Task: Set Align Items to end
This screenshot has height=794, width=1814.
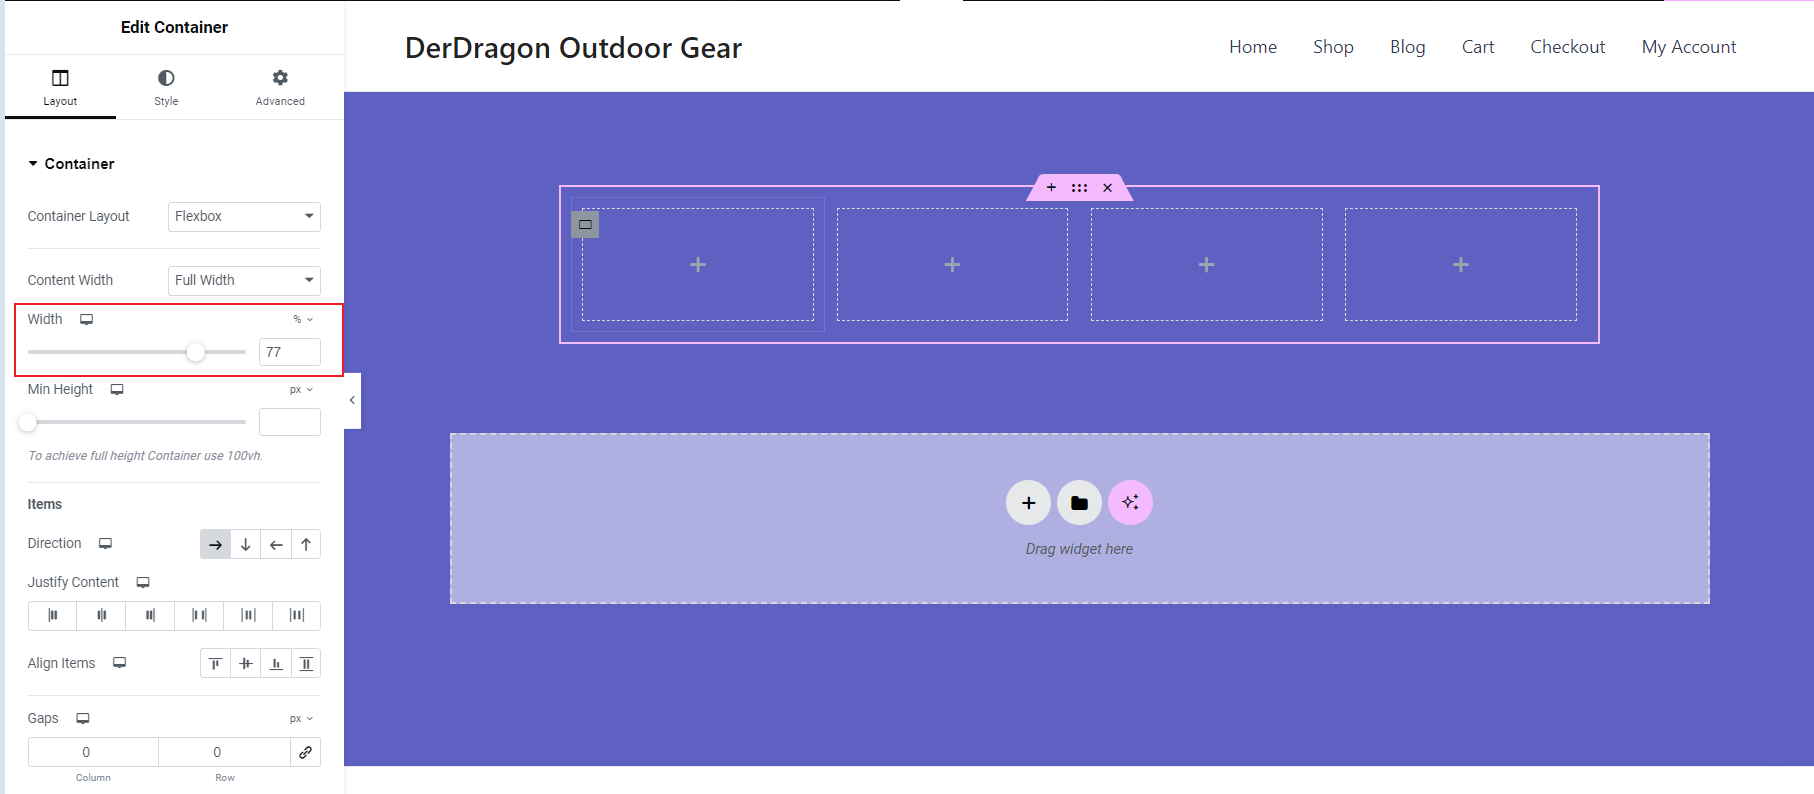Action: point(276,663)
